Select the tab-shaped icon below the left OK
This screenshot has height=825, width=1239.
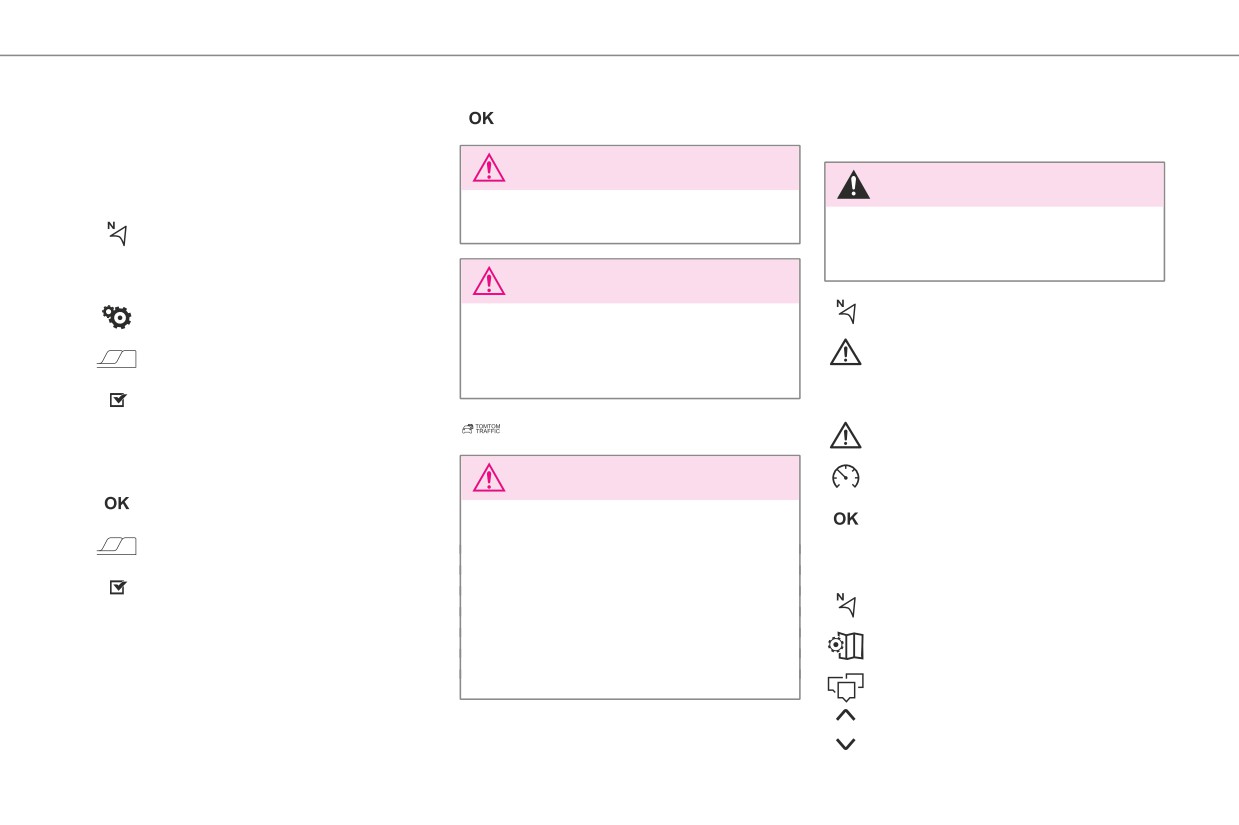click(117, 546)
